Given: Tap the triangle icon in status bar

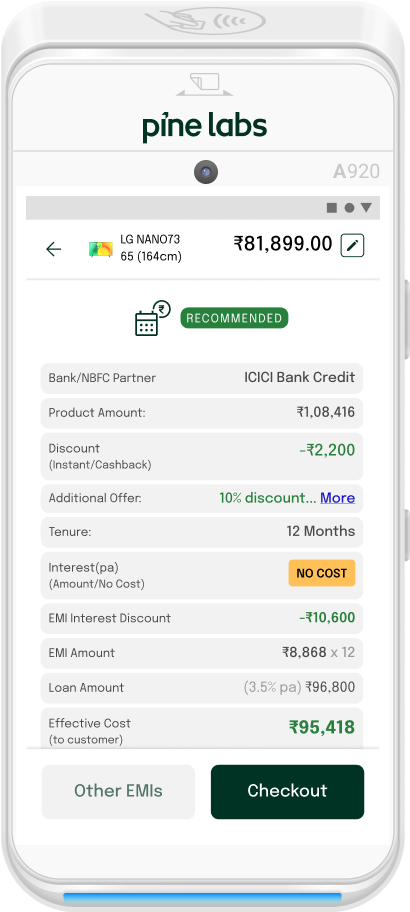Looking at the screenshot, I should point(366,208).
